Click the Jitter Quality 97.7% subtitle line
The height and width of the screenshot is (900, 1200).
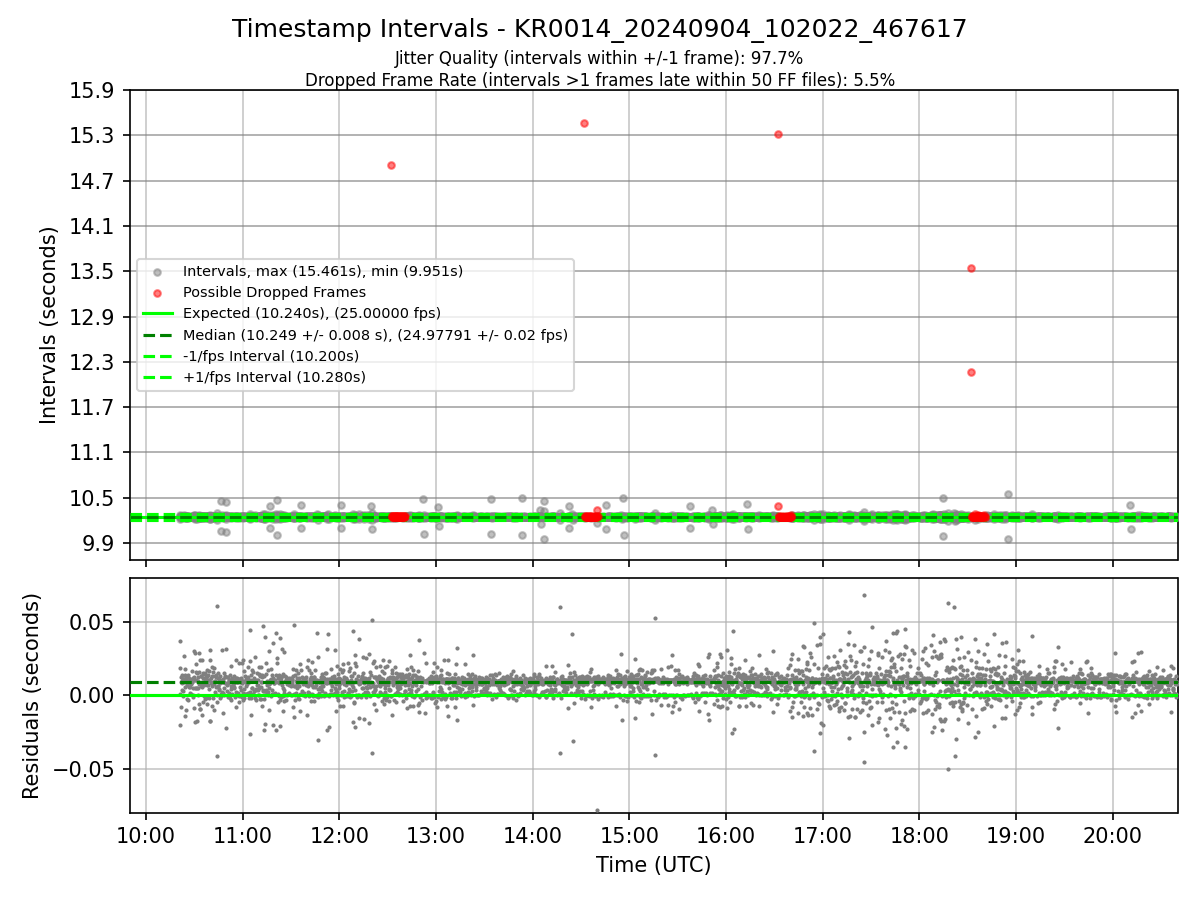pyautogui.click(x=599, y=59)
